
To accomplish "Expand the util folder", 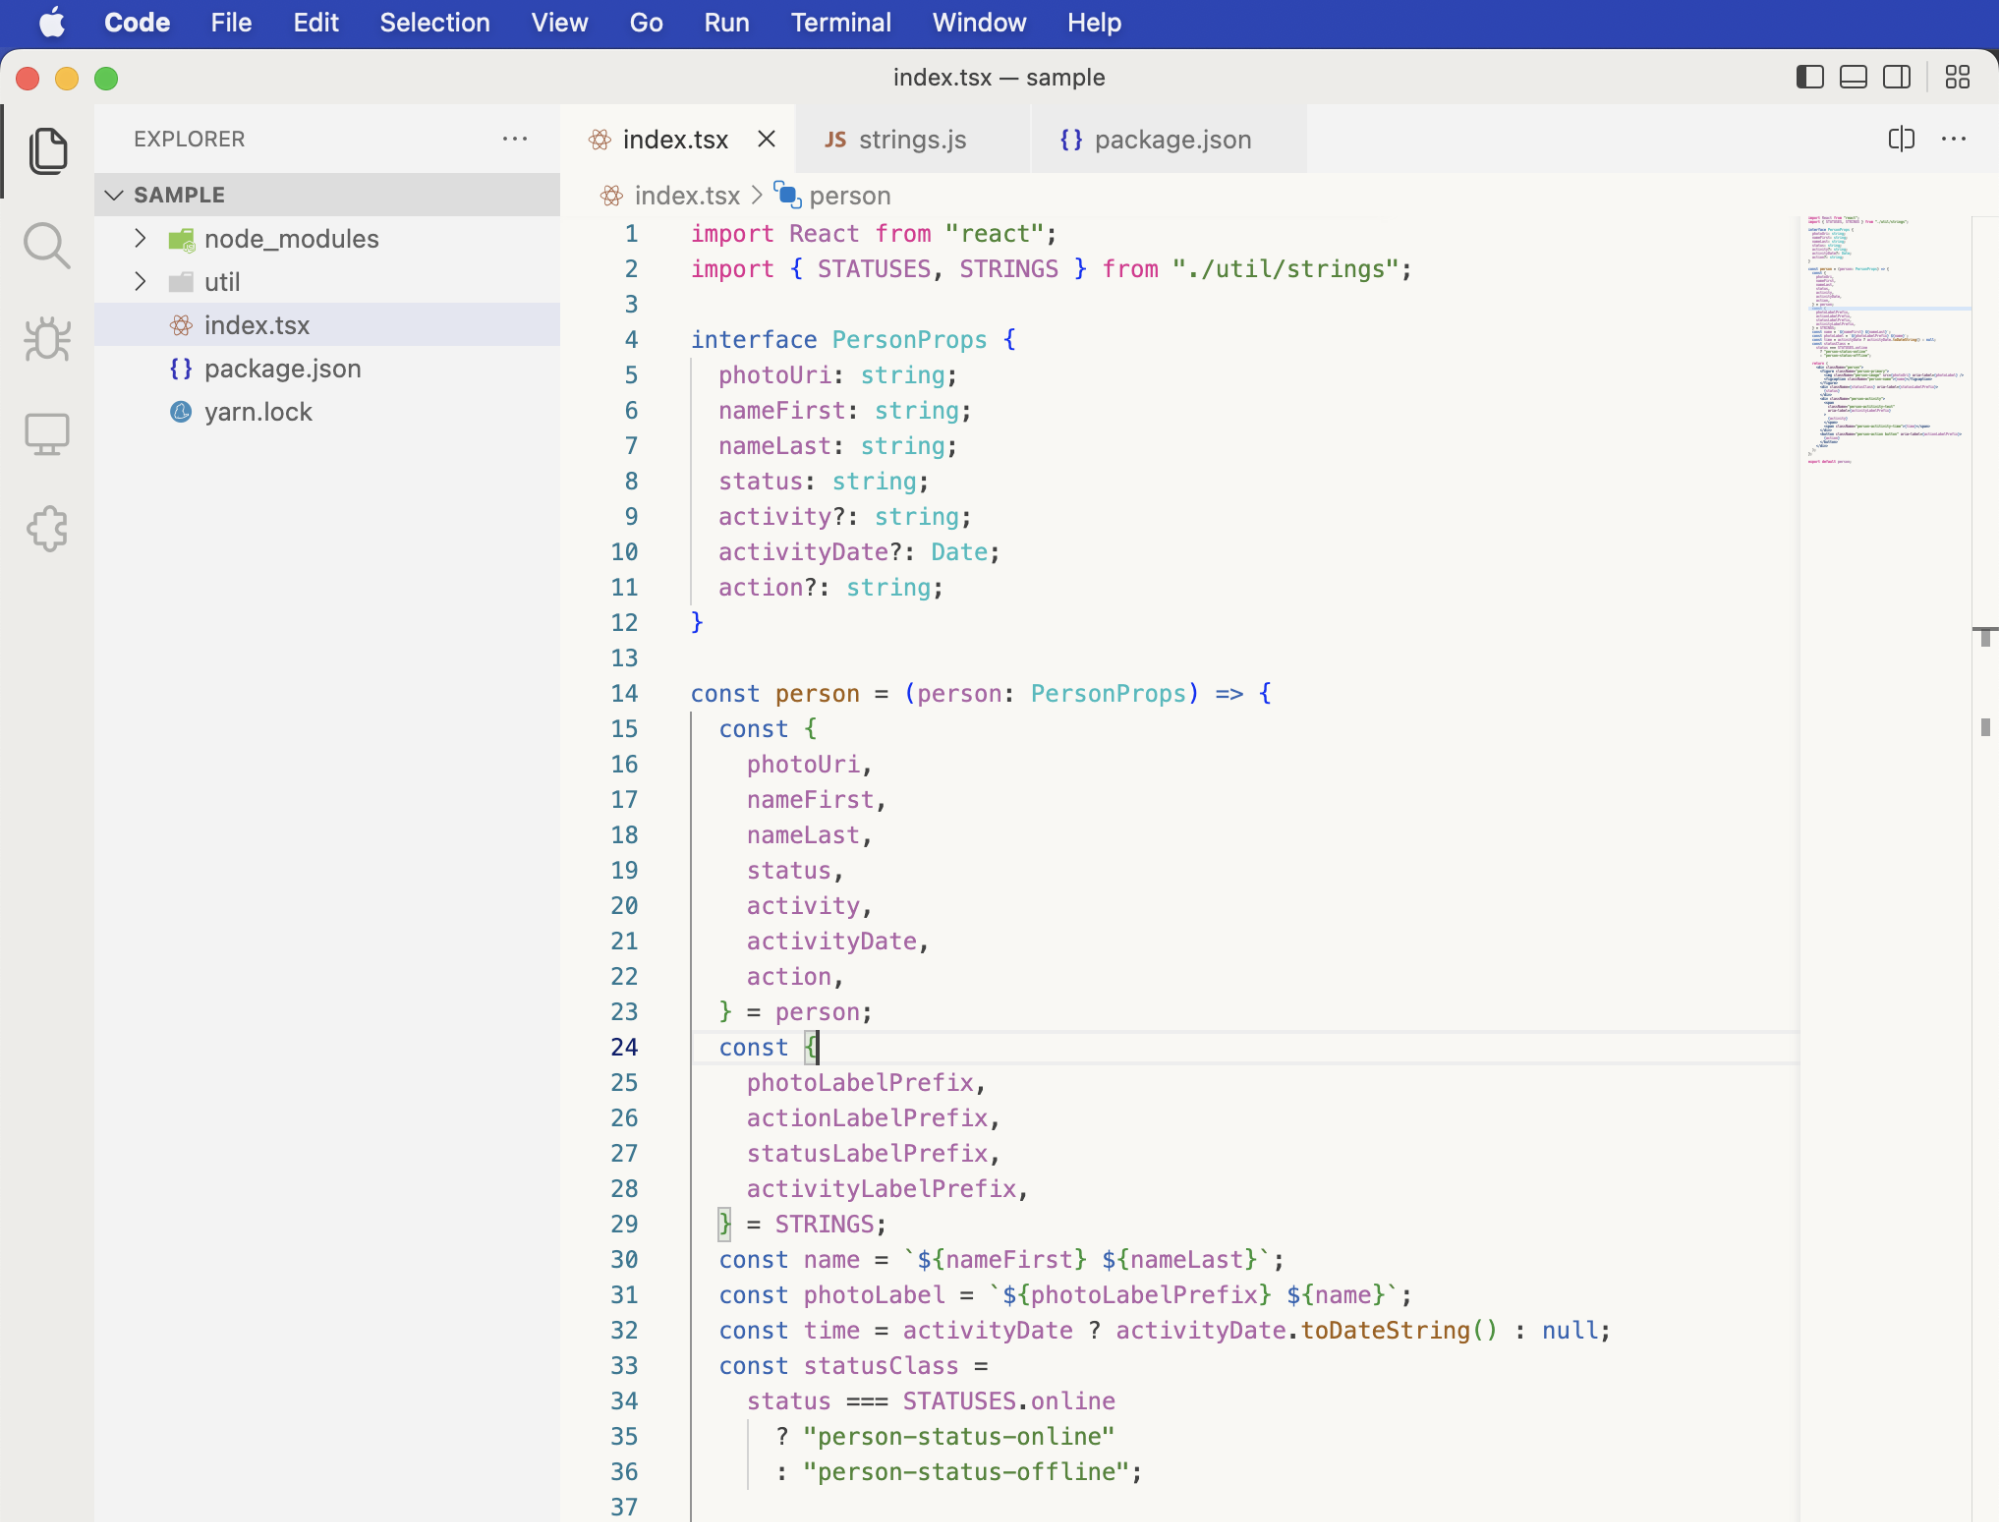I will tap(139, 281).
